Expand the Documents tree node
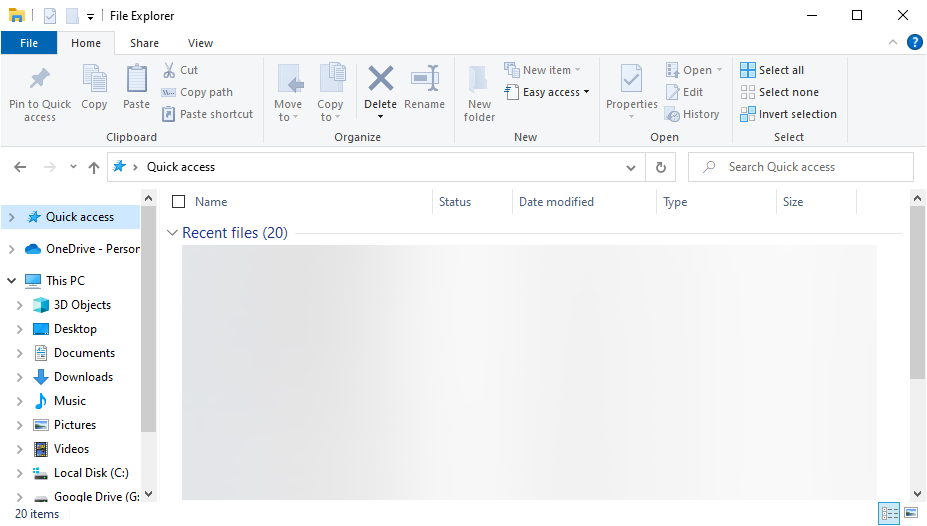This screenshot has width=927, height=526. tap(19, 353)
